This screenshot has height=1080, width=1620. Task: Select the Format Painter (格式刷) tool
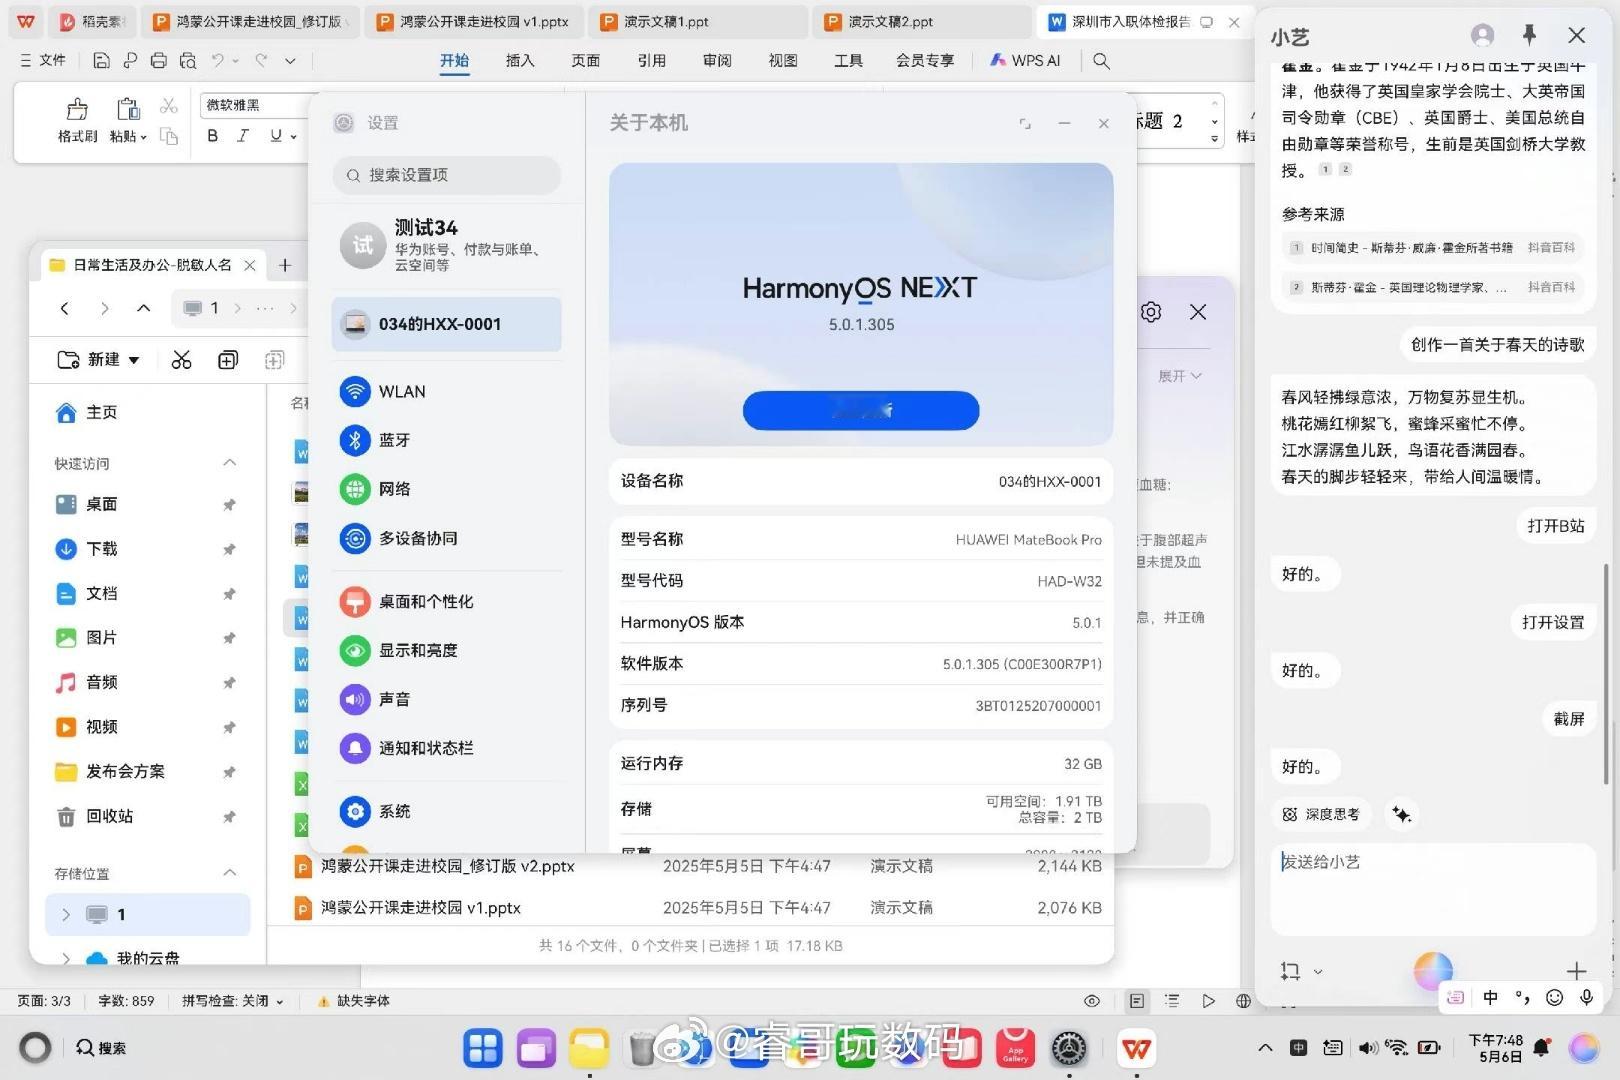pyautogui.click(x=77, y=120)
